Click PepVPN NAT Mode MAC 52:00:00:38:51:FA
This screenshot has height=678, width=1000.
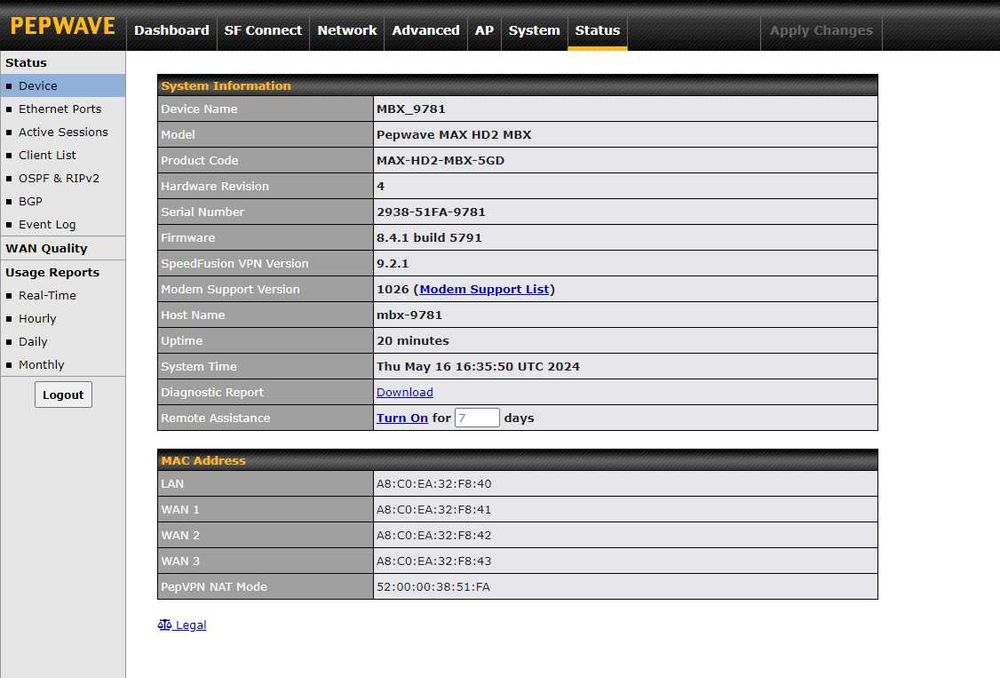tap(433, 587)
